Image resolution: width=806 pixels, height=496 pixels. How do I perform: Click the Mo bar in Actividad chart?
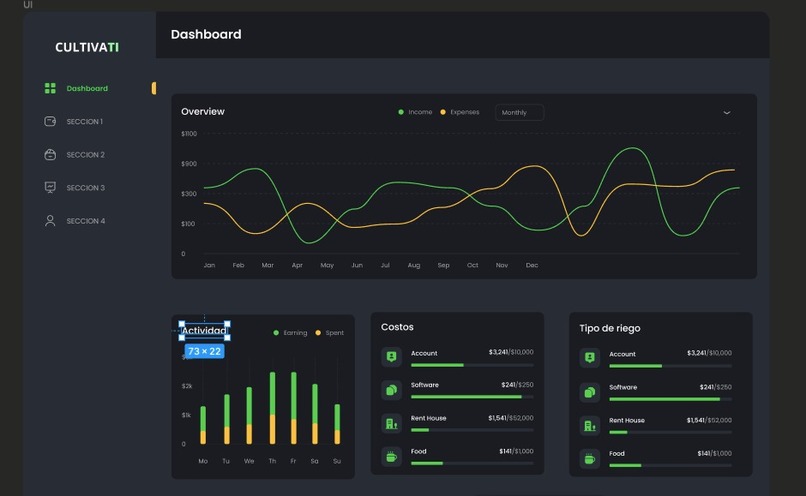click(203, 425)
